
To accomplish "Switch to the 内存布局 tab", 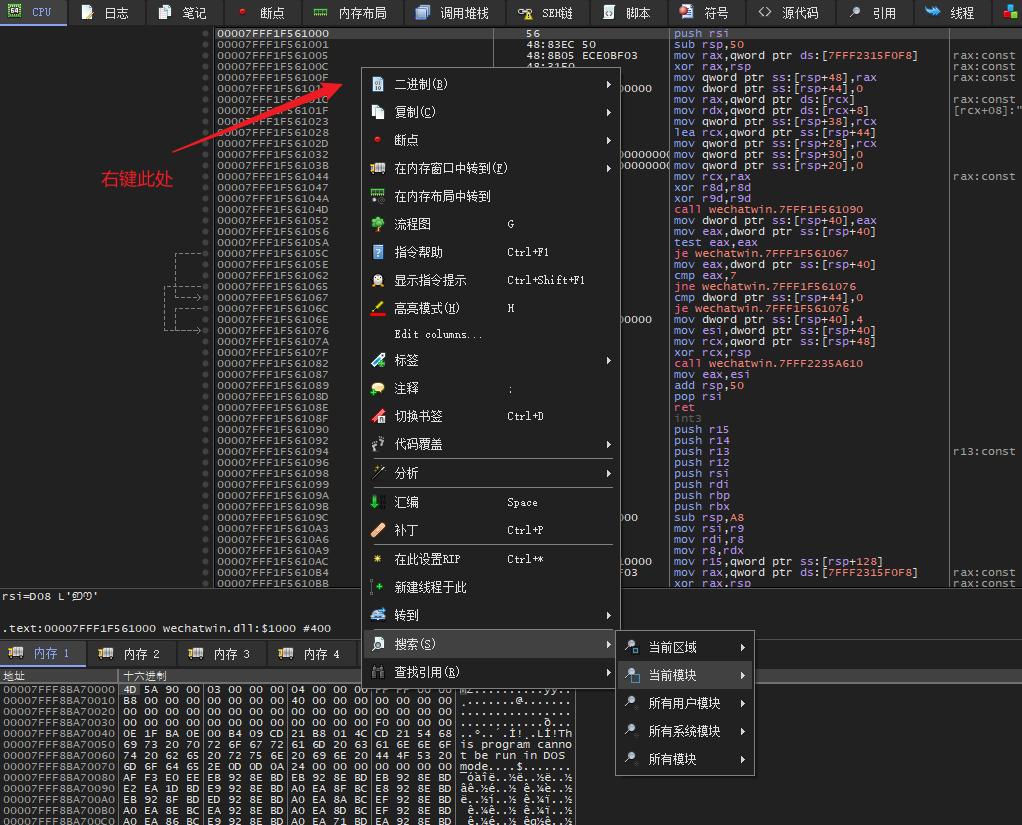I will 351,13.
